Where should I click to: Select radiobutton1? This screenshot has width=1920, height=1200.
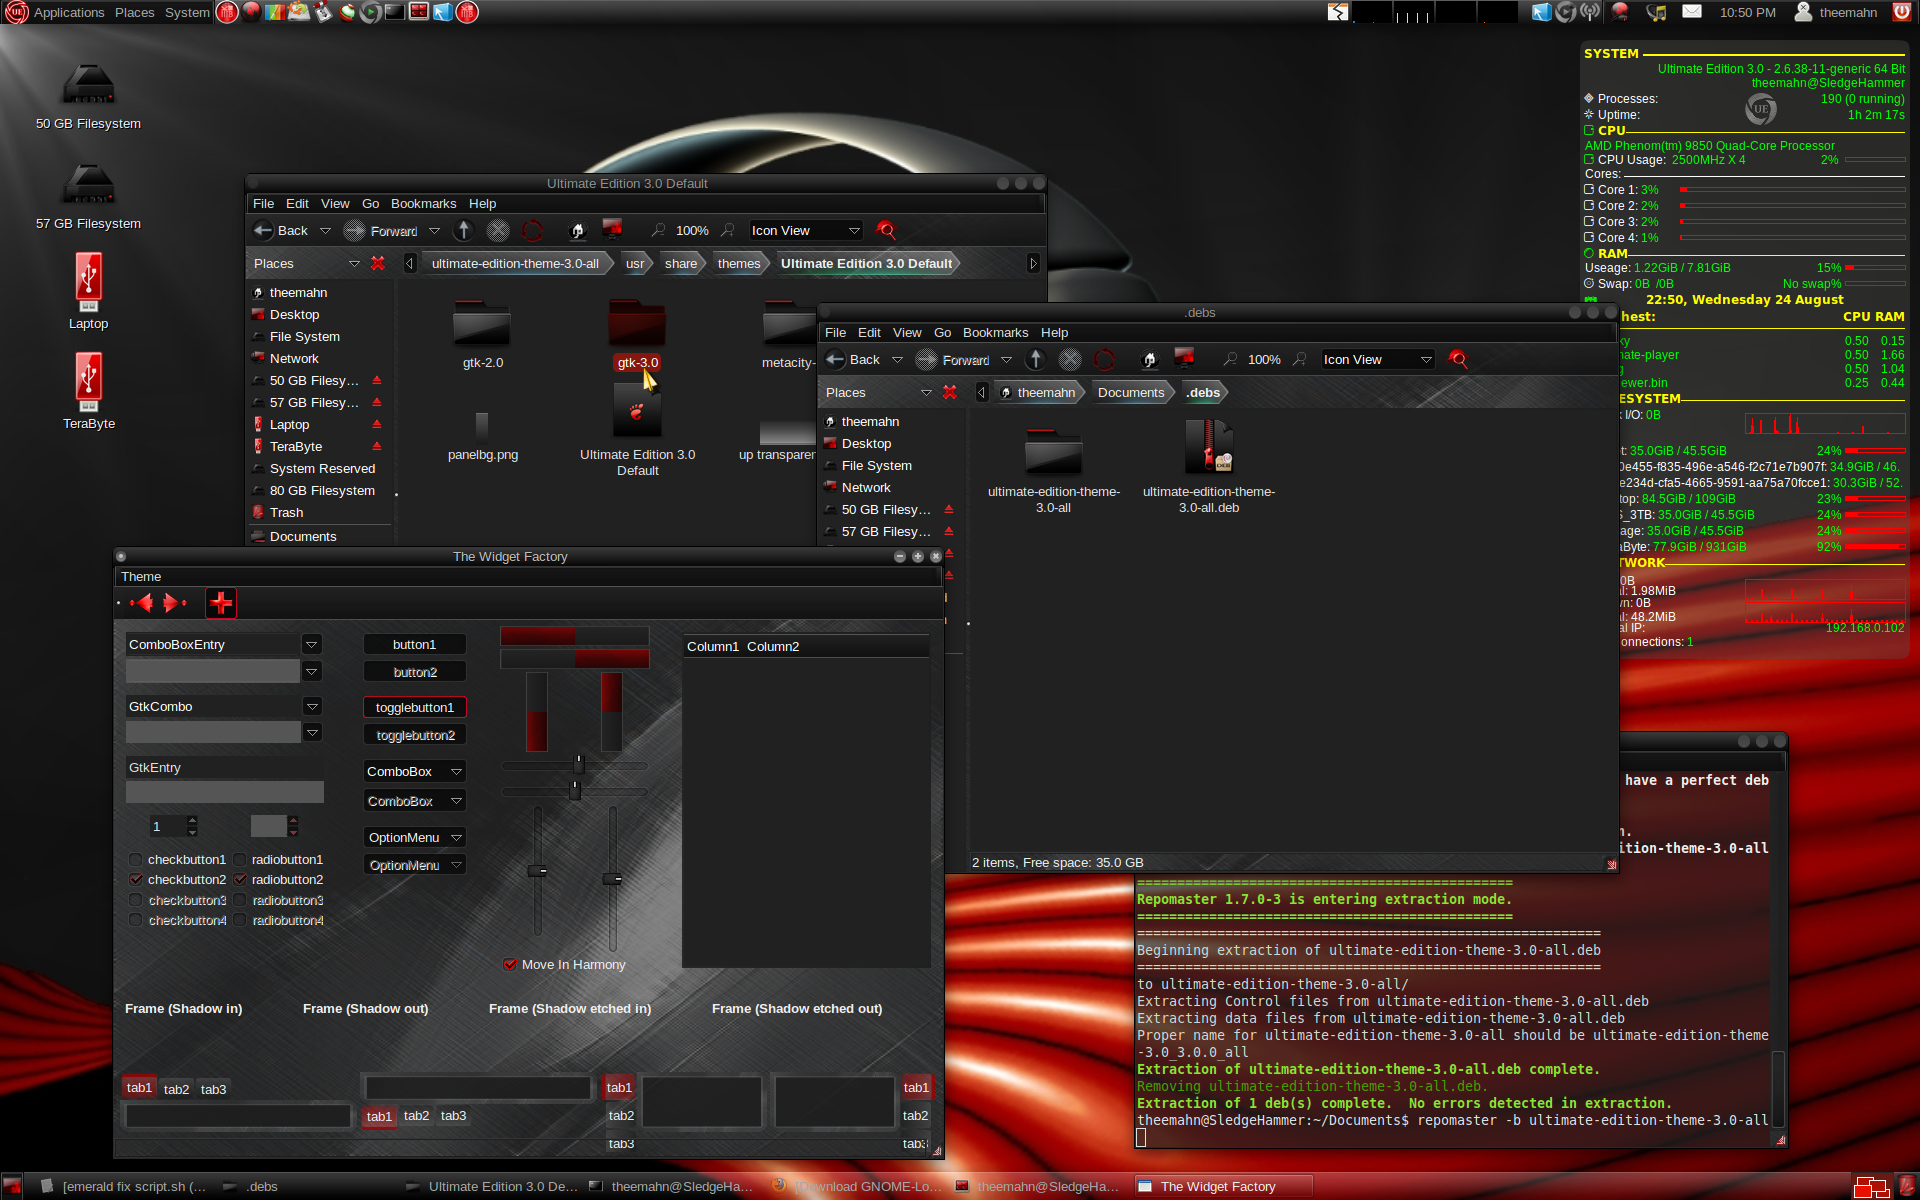(x=240, y=859)
